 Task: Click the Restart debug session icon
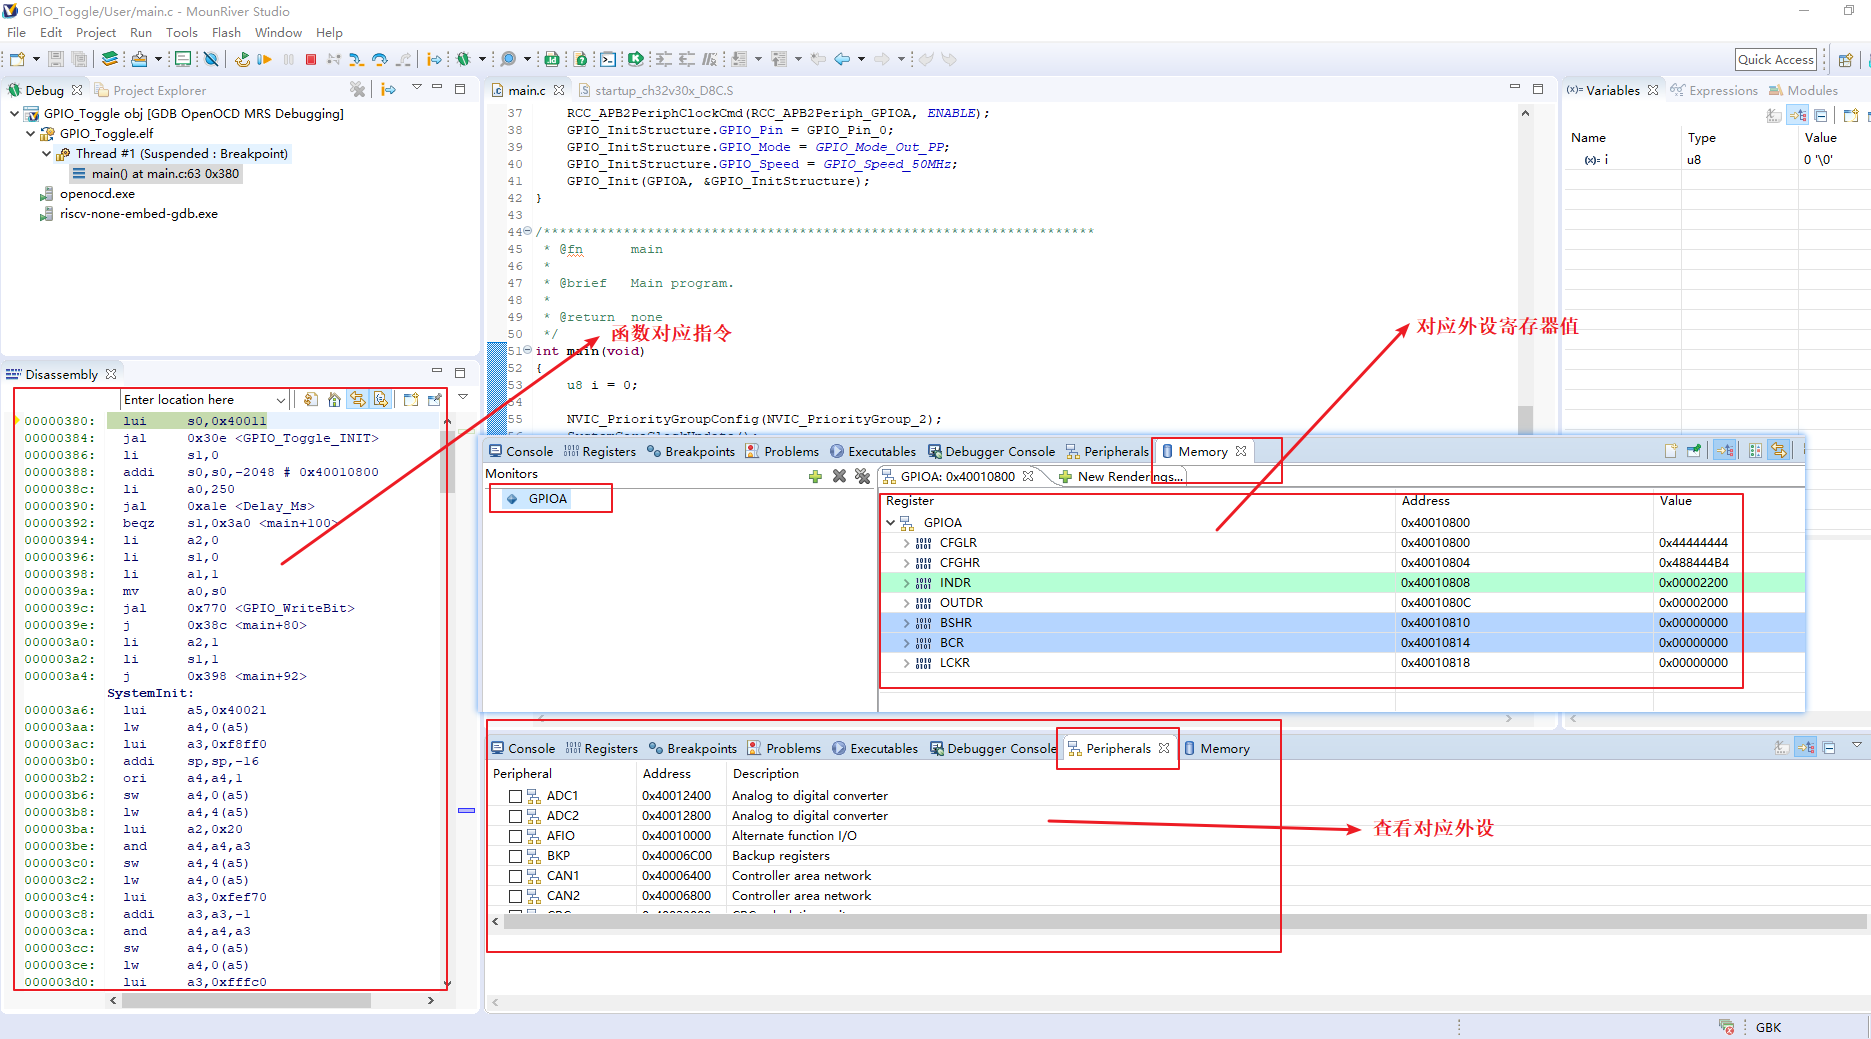242,59
